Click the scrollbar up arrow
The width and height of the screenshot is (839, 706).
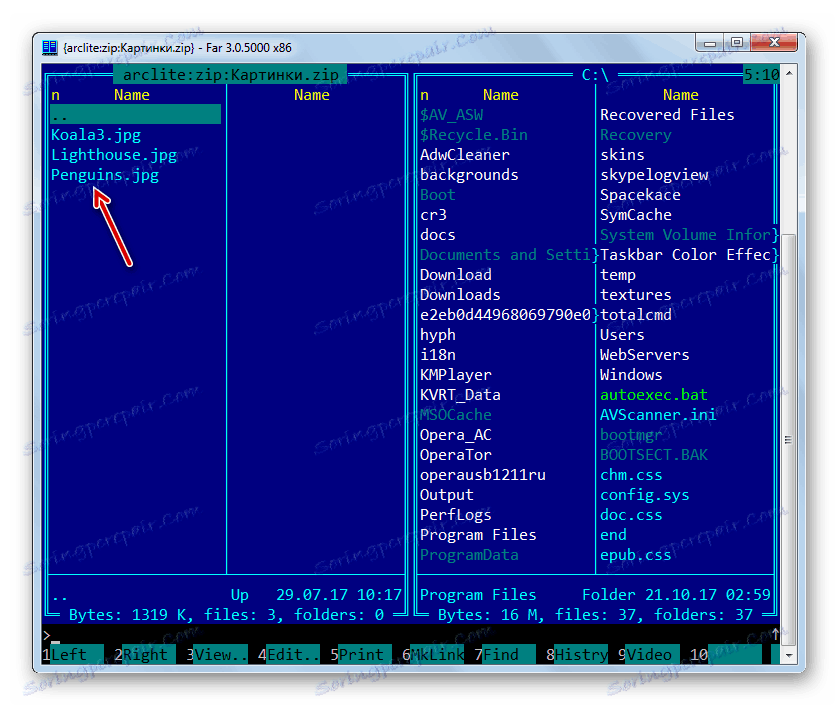pyautogui.click(x=789, y=72)
